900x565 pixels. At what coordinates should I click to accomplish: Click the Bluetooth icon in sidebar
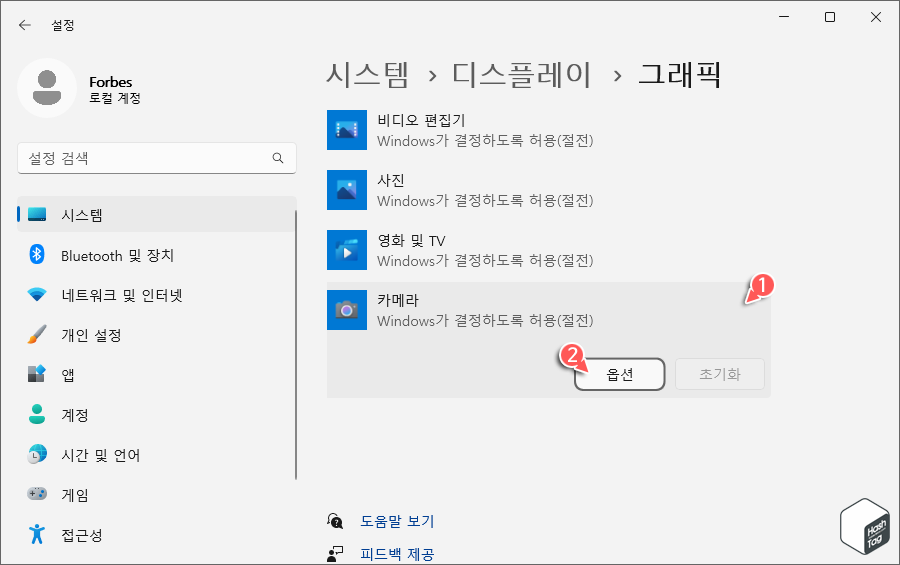[37, 254]
